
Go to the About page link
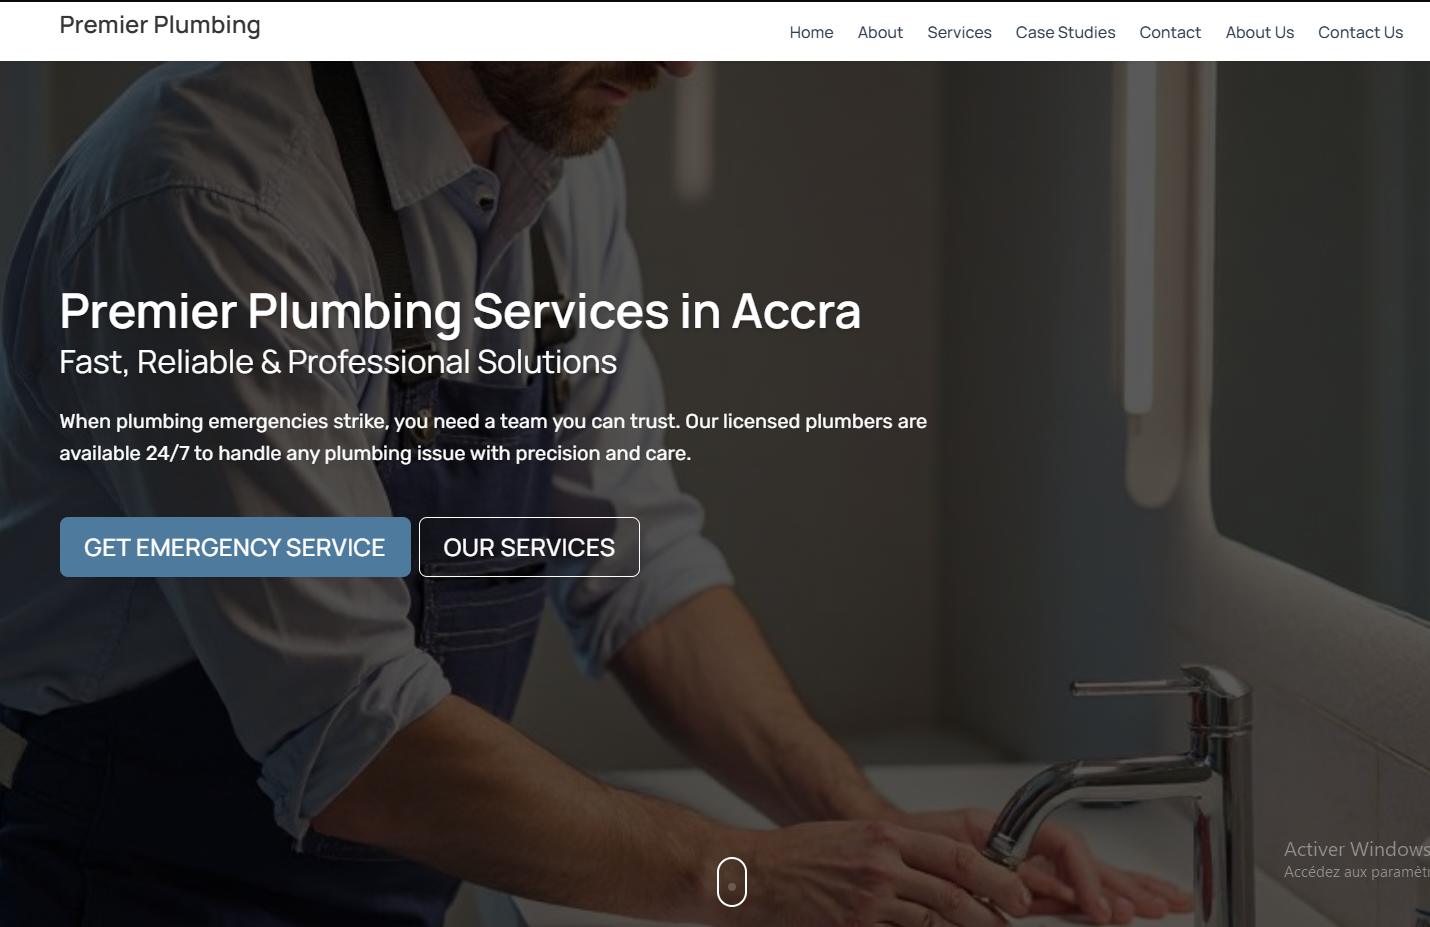[x=880, y=32]
